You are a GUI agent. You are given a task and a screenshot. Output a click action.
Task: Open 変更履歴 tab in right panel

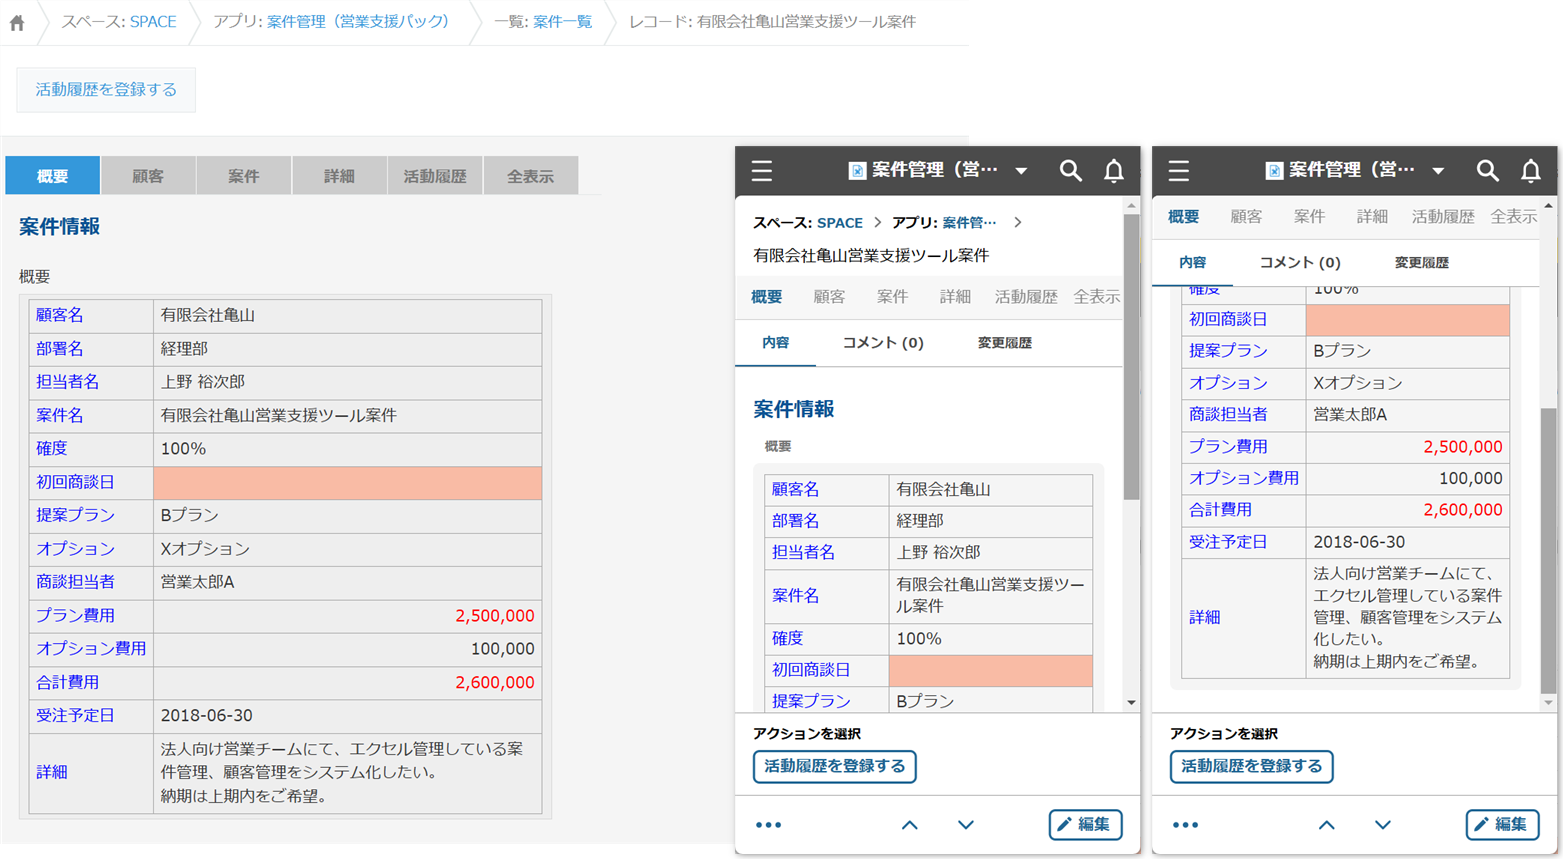[1421, 263]
